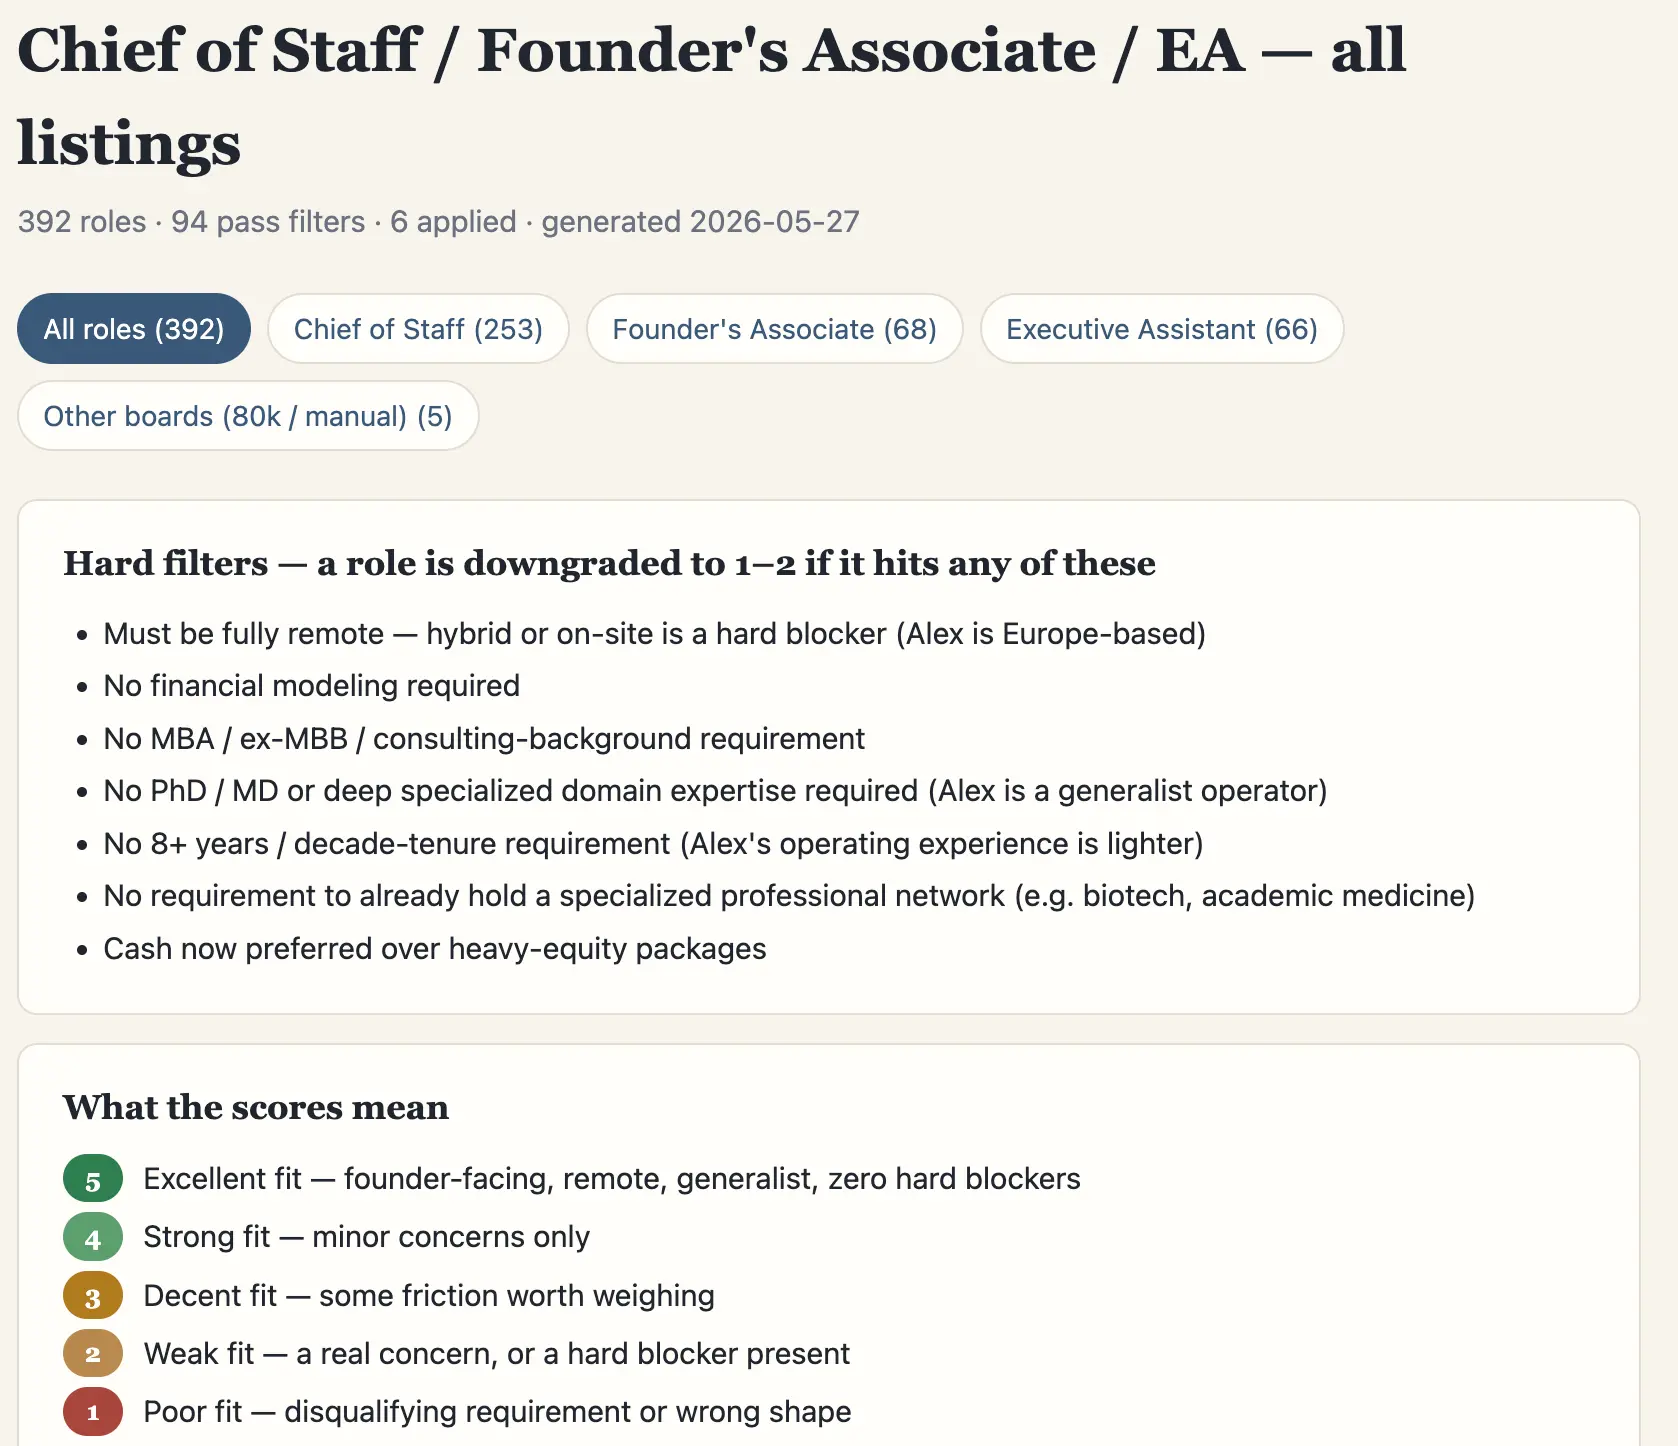Click the tan score 2 badge
The height and width of the screenshot is (1446, 1678).
(x=93, y=1354)
